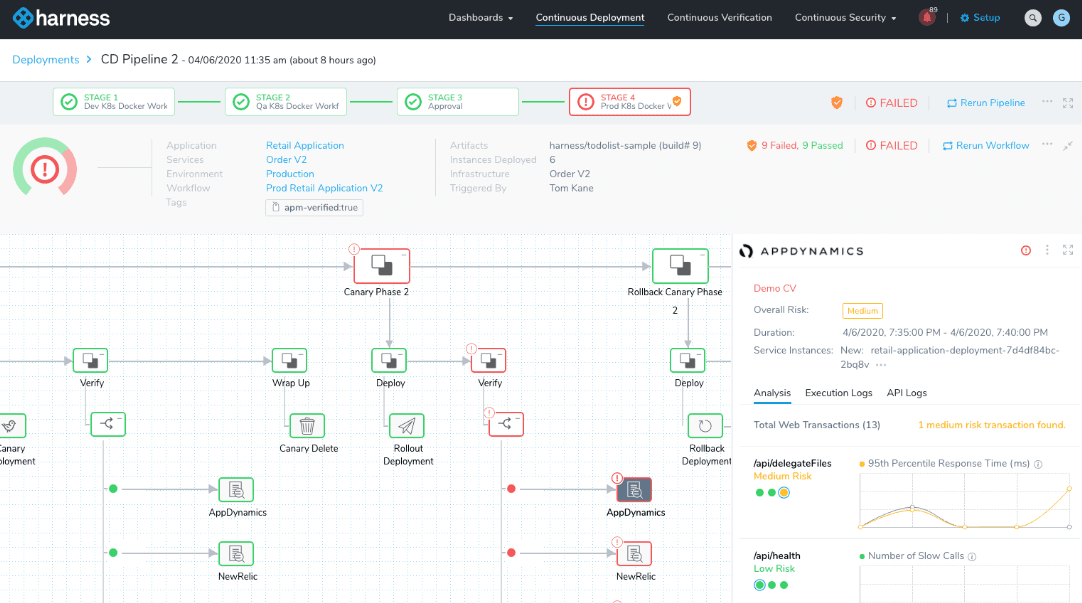The height and width of the screenshot is (603, 1082).
Task: Click the failed status gauge icon
Action: point(45,169)
